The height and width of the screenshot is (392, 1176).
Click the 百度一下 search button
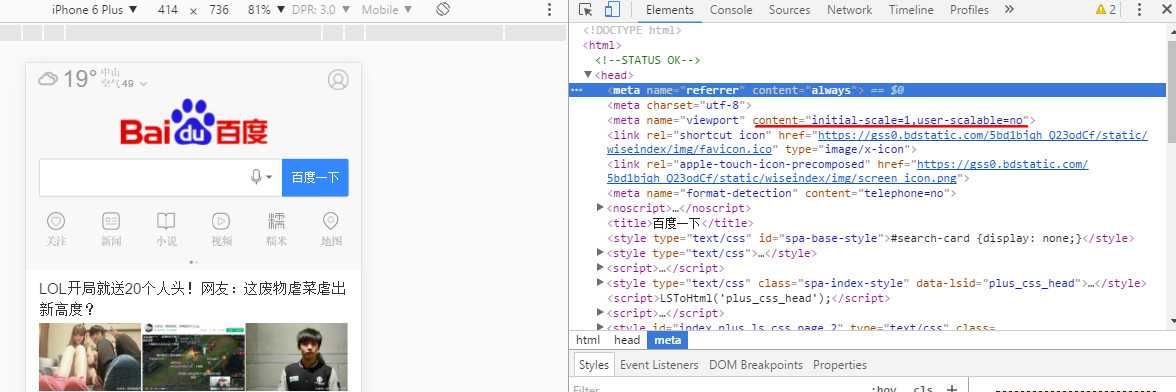[315, 178]
